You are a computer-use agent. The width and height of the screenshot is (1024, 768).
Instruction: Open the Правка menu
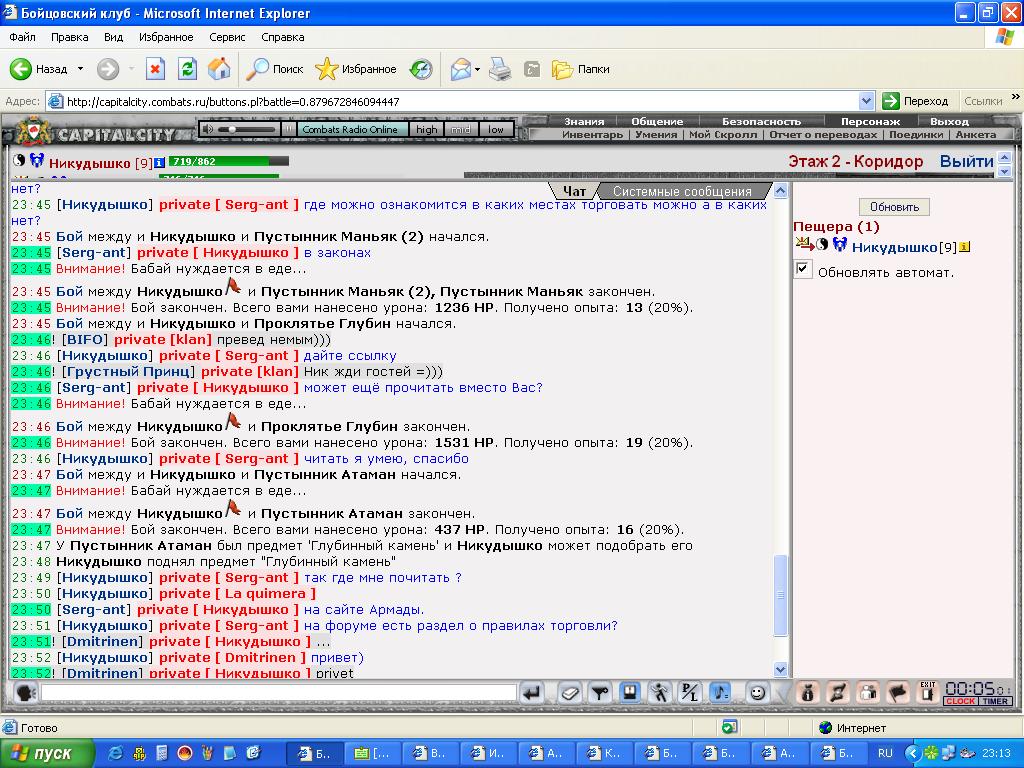point(69,37)
